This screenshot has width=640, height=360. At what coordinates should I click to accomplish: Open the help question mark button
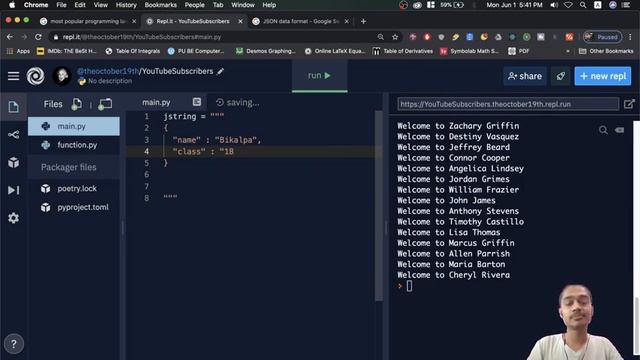point(14,344)
